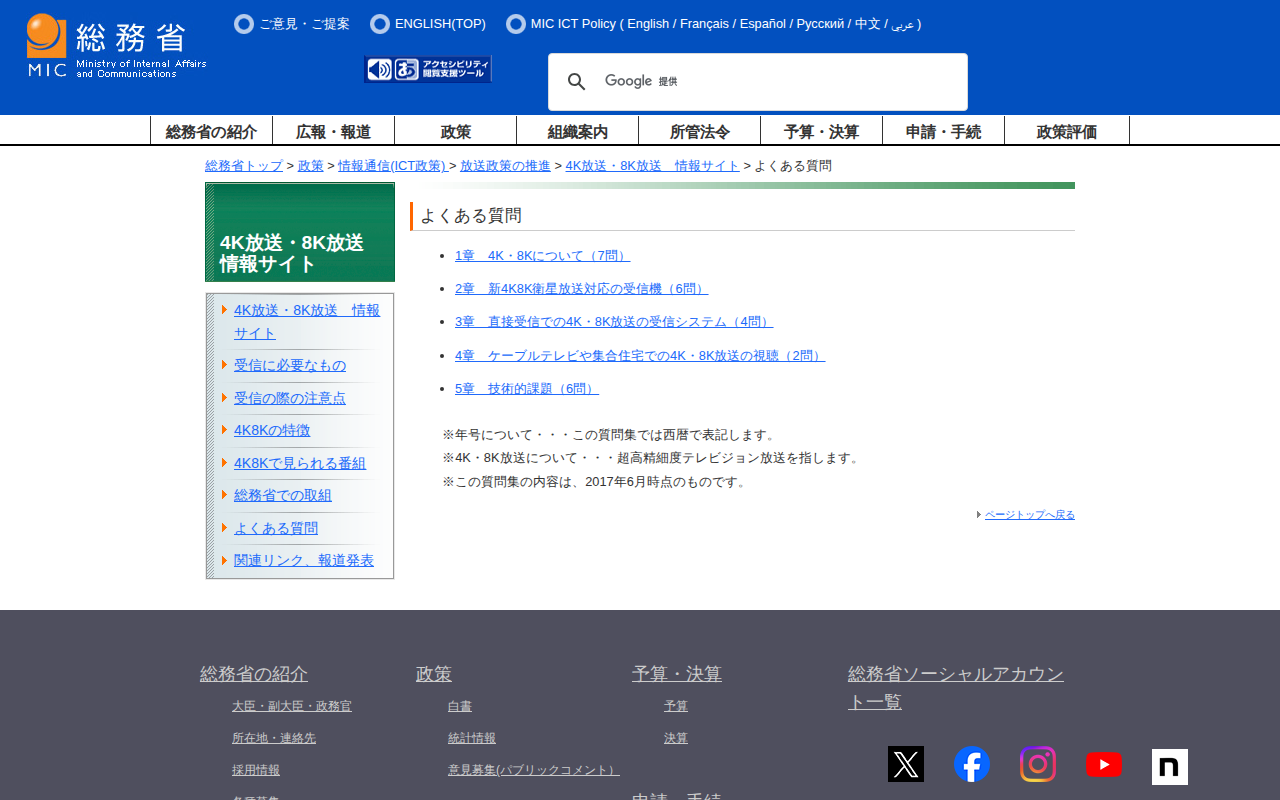The height and width of the screenshot is (800, 1280).
Task: Open the accessibility support tool icon
Action: pos(428,69)
